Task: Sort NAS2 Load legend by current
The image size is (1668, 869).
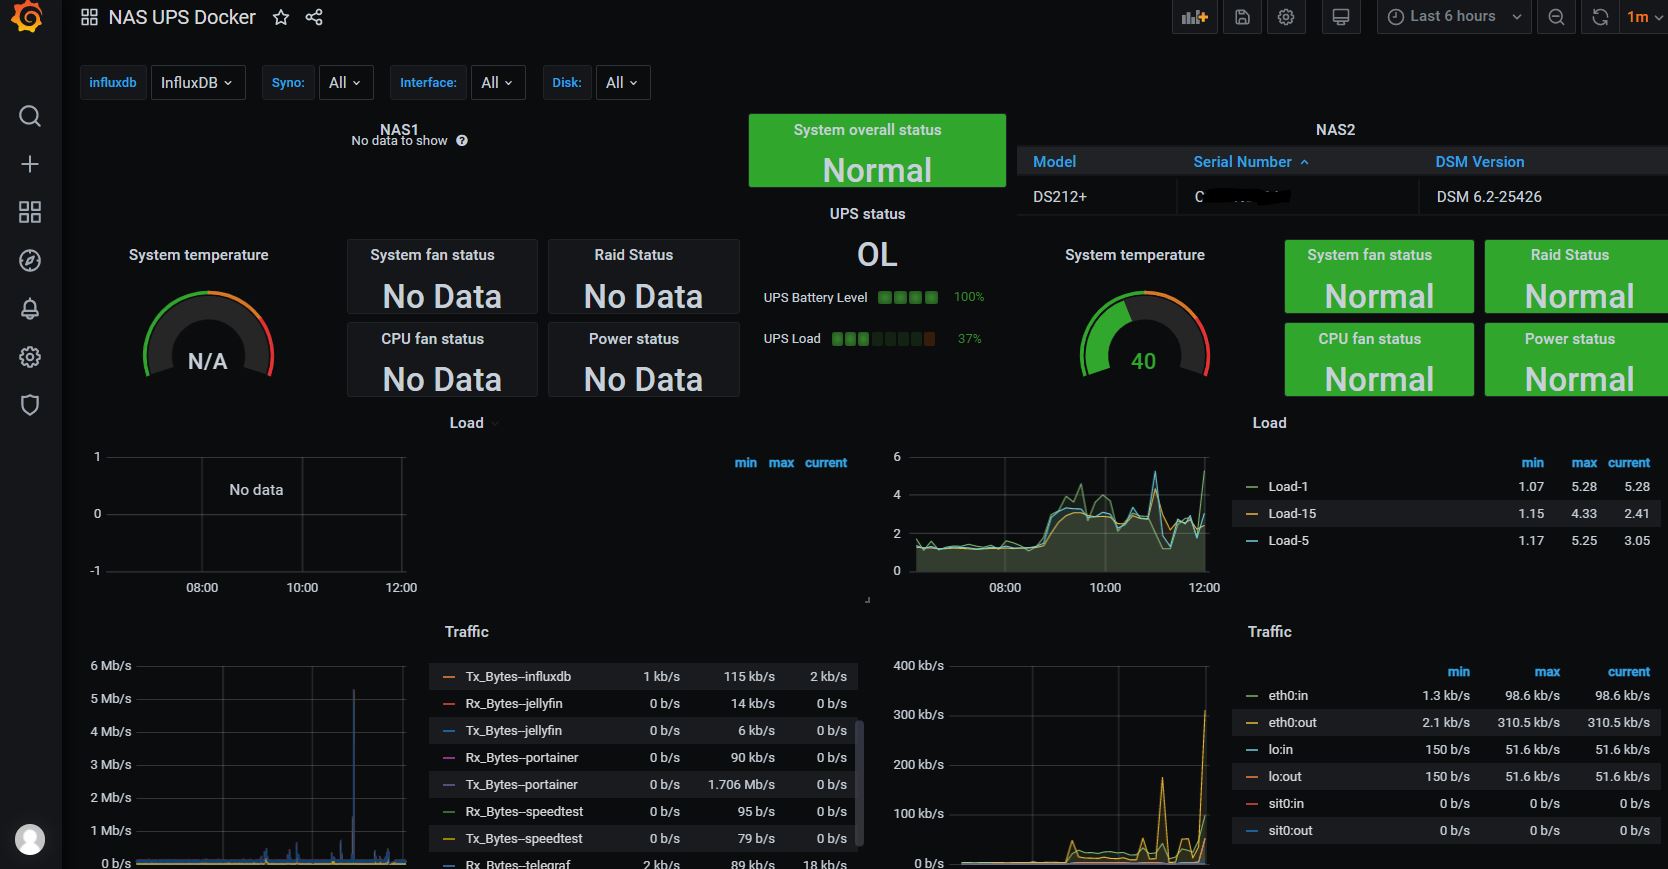Action: (1629, 463)
